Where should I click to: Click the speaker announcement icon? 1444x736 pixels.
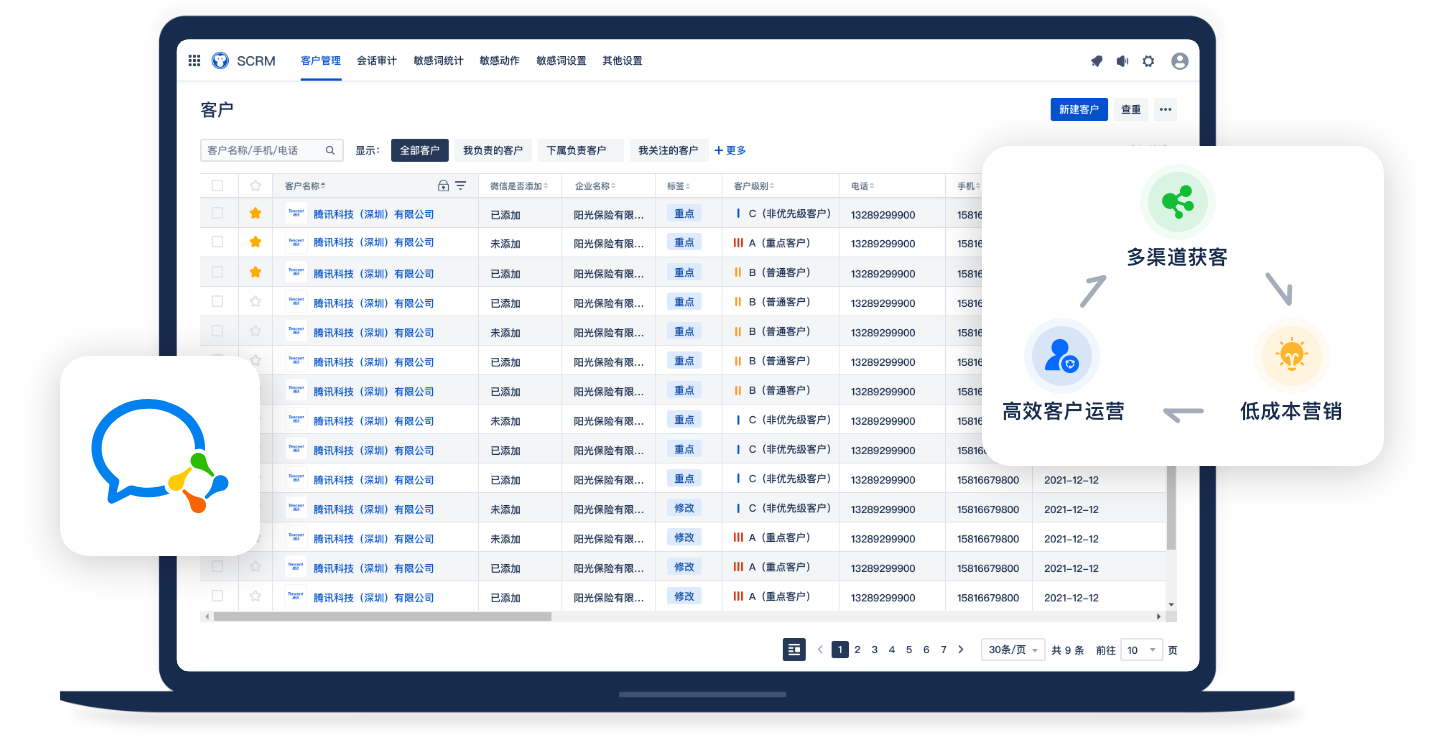[1122, 61]
